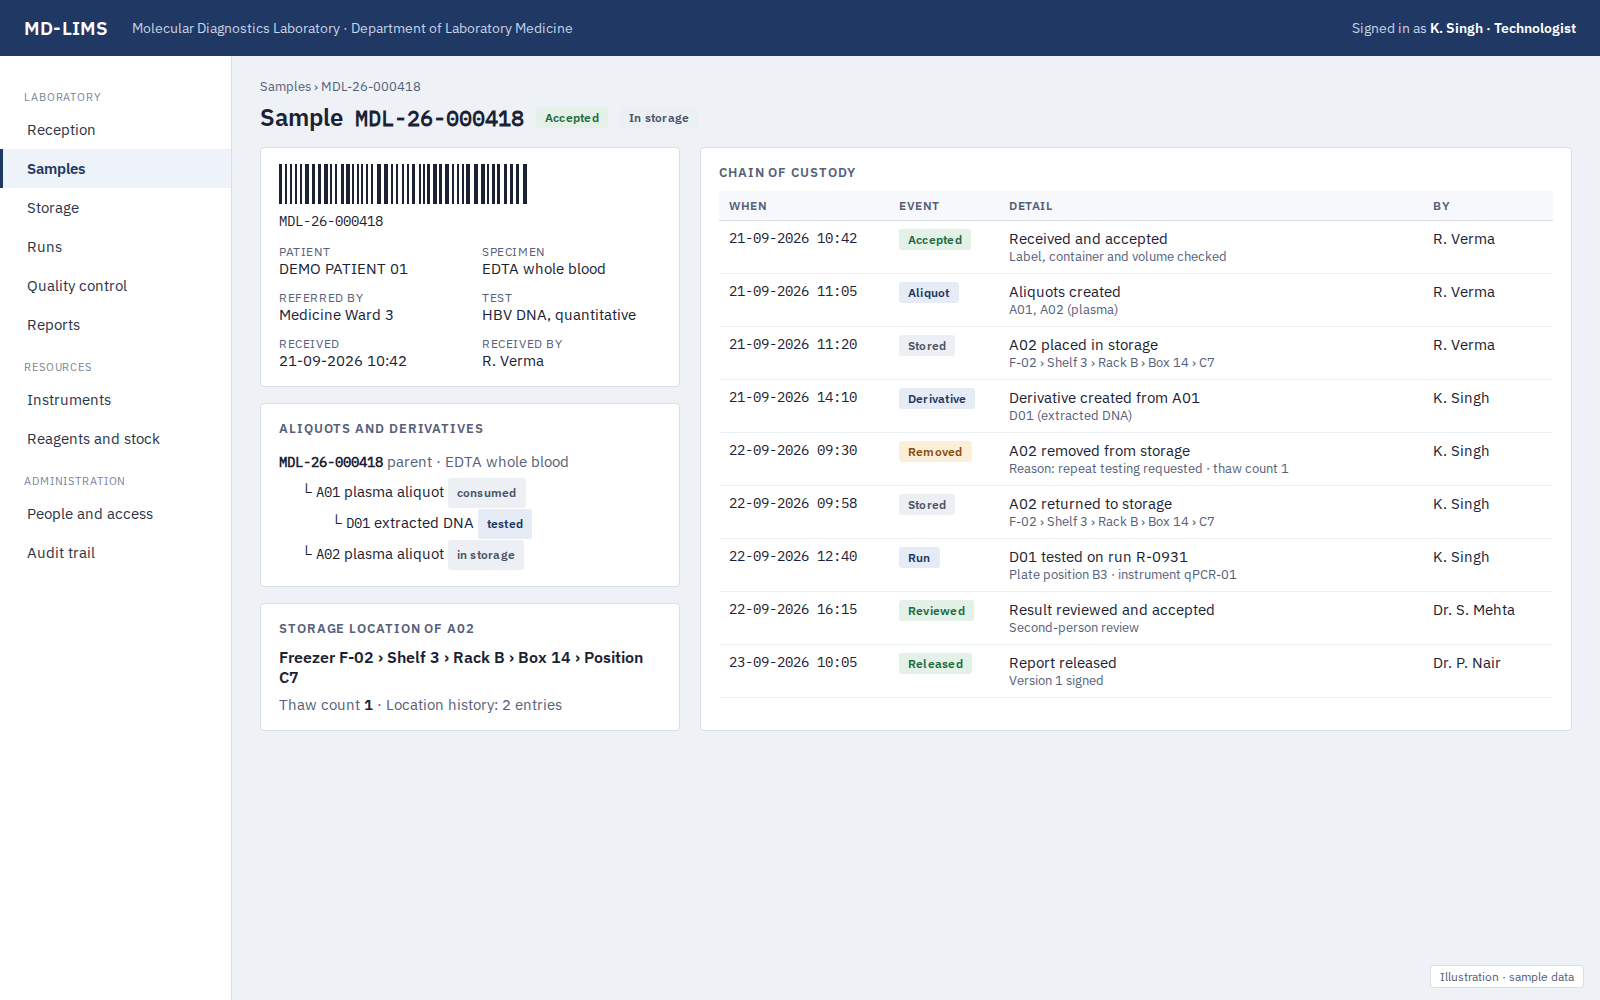This screenshot has height=1000, width=1600.
Task: Click the Removed event badge
Action: 935,452
